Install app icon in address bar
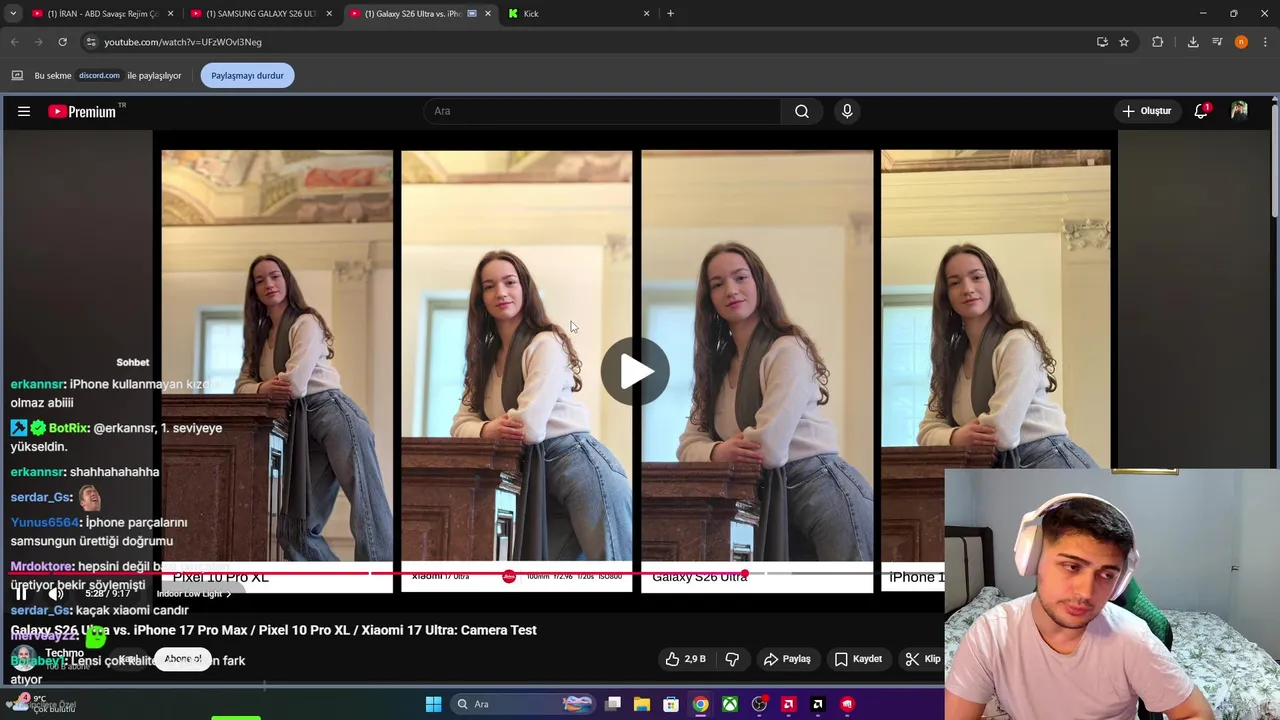Screen dimensions: 1280x720 point(1102,42)
